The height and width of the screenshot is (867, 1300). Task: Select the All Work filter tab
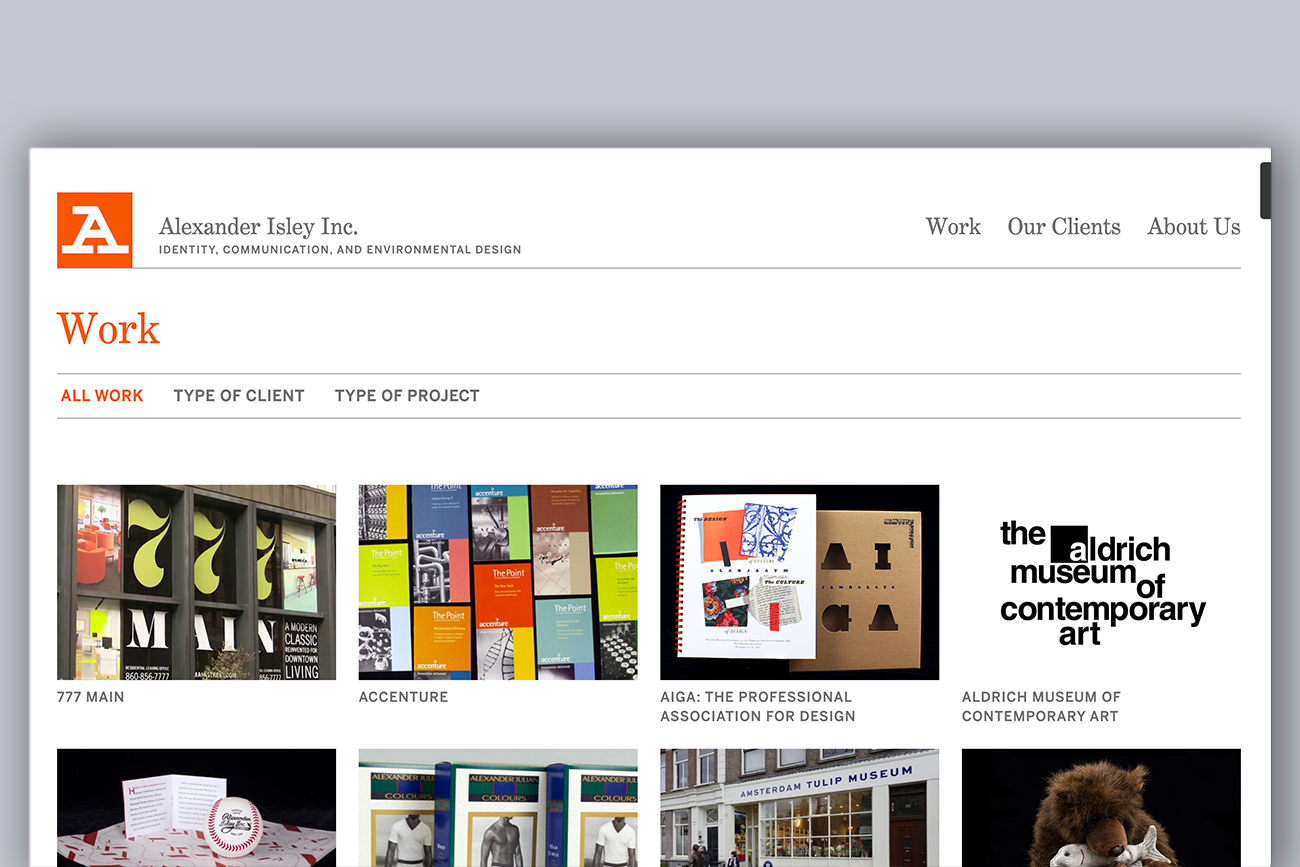[x=102, y=396]
